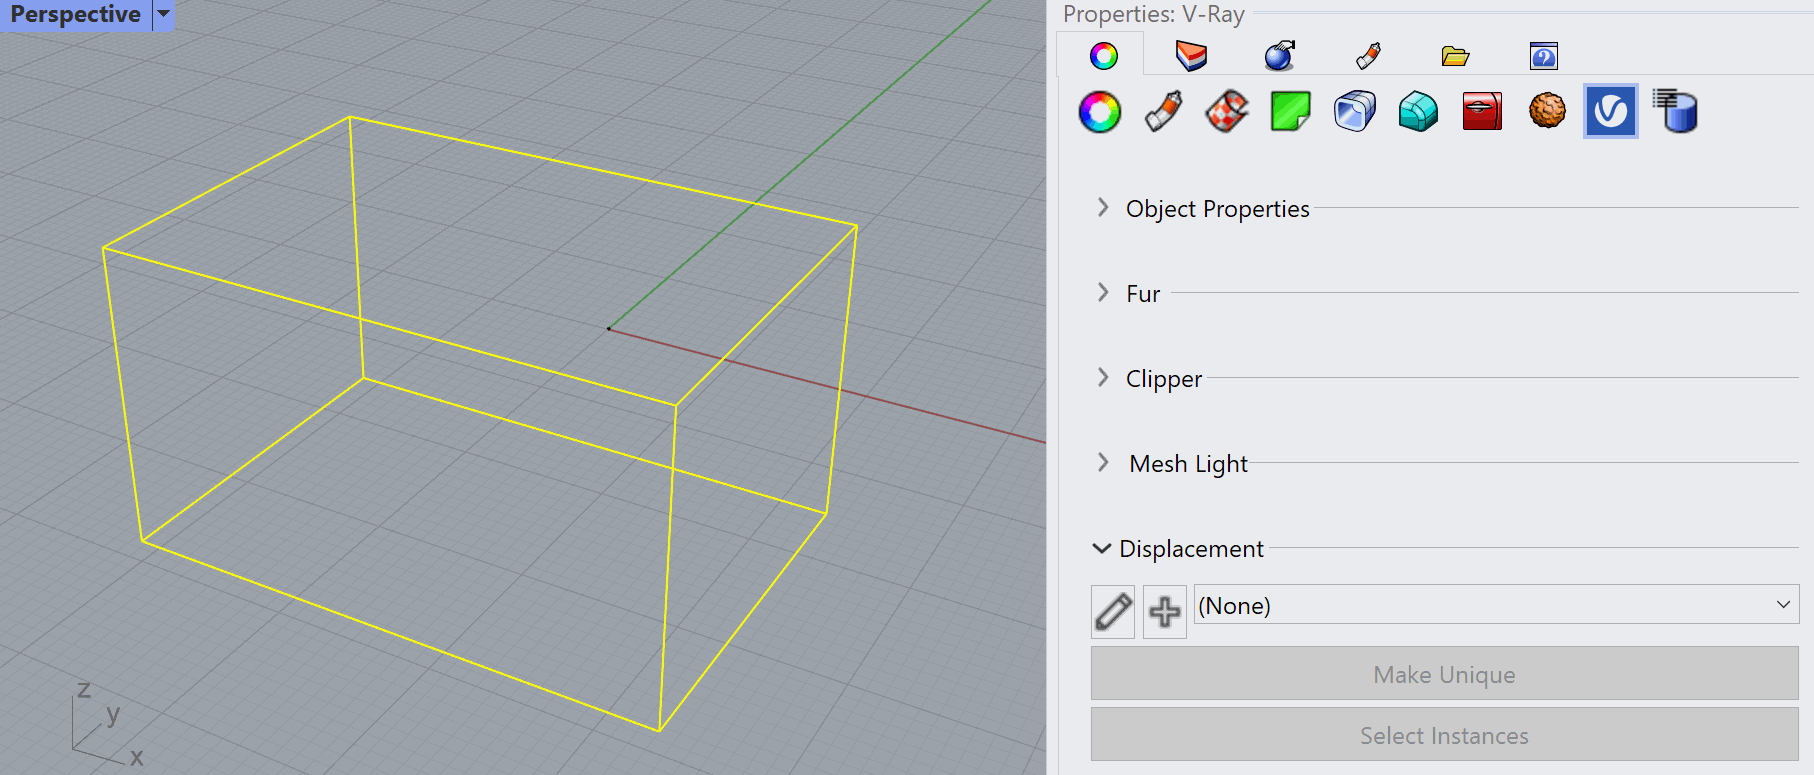1814x775 pixels.
Task: Switch to the Layers panel tab
Action: [1191, 56]
